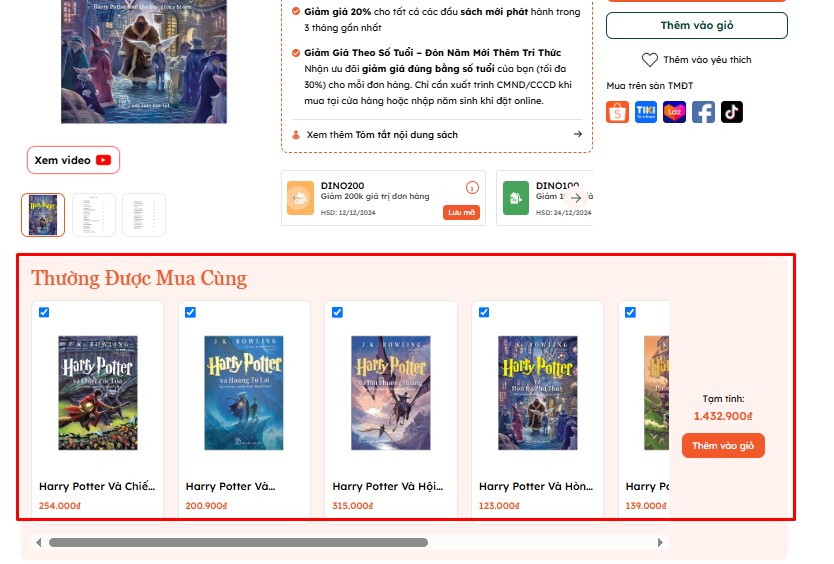
Task: Click the main Harry Potter cover image
Action: tap(144, 61)
